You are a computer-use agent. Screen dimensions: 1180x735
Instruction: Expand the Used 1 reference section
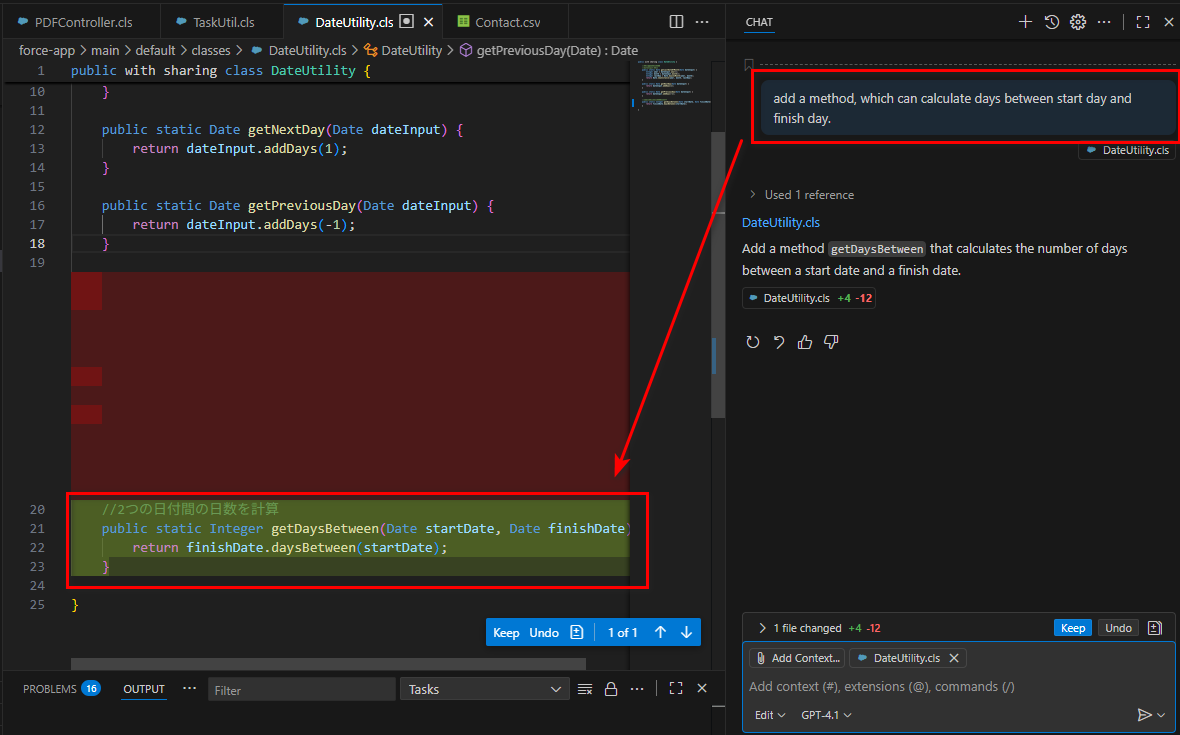[x=801, y=195]
